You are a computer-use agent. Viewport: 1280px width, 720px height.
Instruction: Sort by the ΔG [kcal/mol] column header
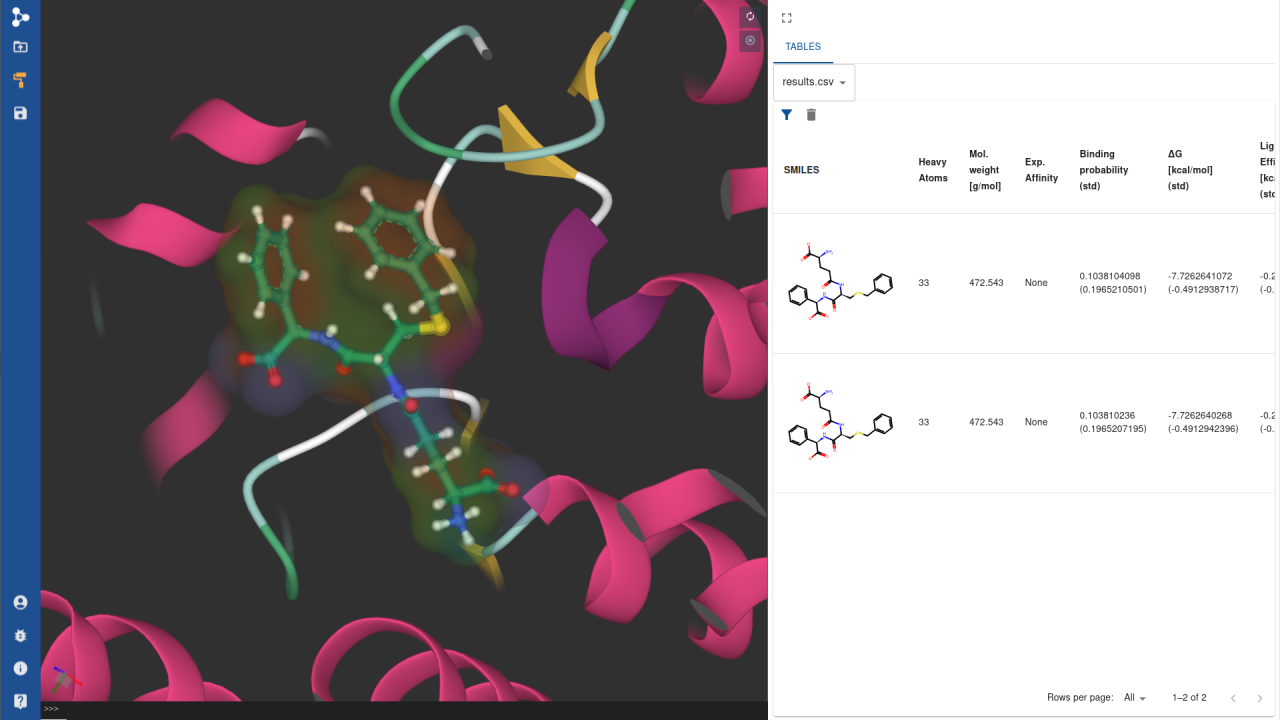[x=1190, y=170]
